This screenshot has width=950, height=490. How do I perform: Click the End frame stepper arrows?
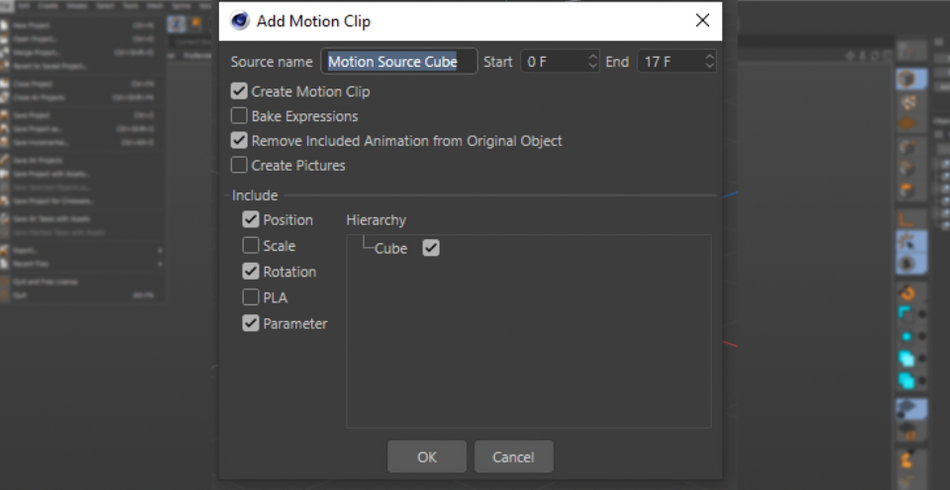[x=709, y=62]
